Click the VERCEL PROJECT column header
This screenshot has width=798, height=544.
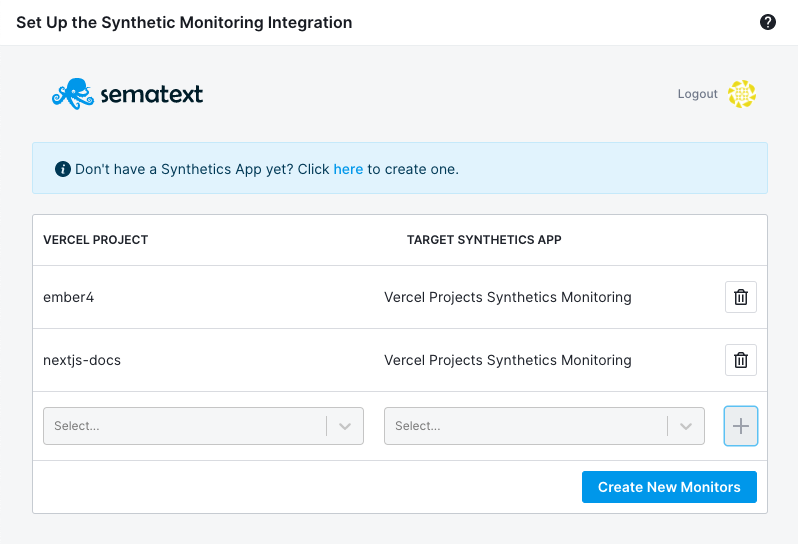coord(96,240)
